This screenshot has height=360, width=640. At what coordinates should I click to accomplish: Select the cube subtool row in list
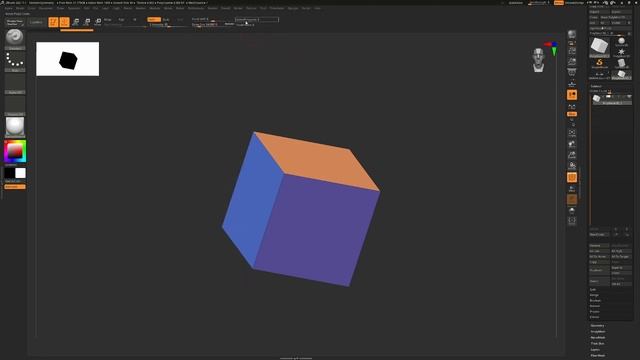point(611,99)
